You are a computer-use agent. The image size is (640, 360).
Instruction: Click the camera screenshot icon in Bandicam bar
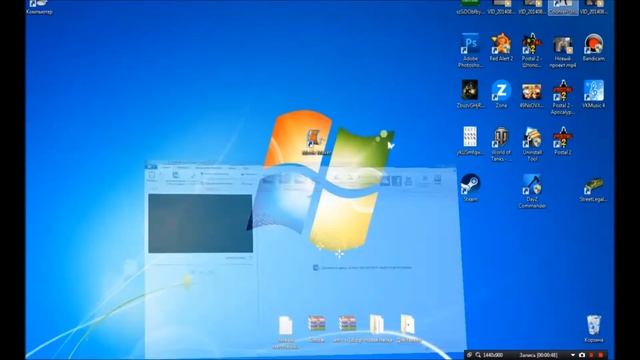(582, 355)
